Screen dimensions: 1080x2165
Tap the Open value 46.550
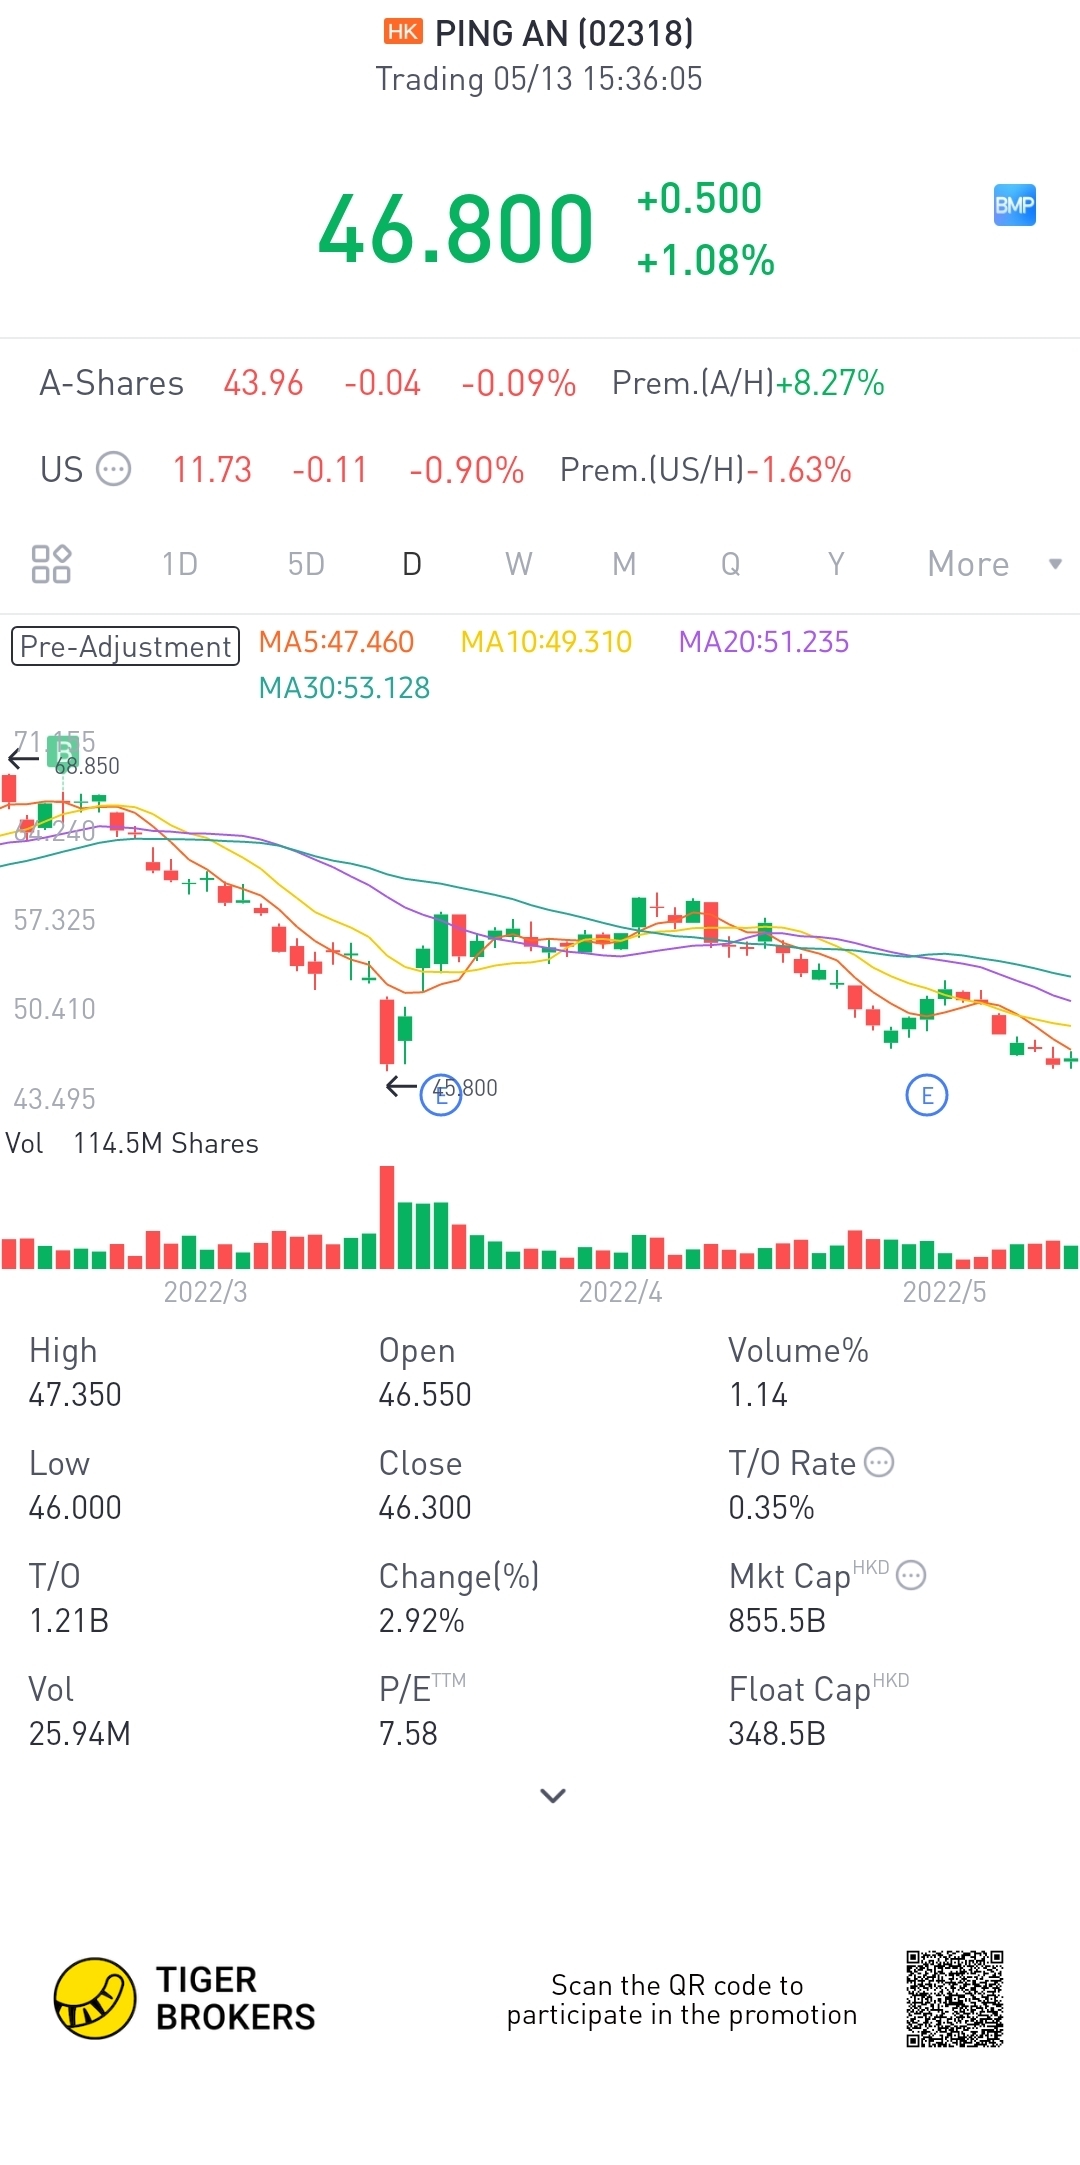click(425, 1394)
